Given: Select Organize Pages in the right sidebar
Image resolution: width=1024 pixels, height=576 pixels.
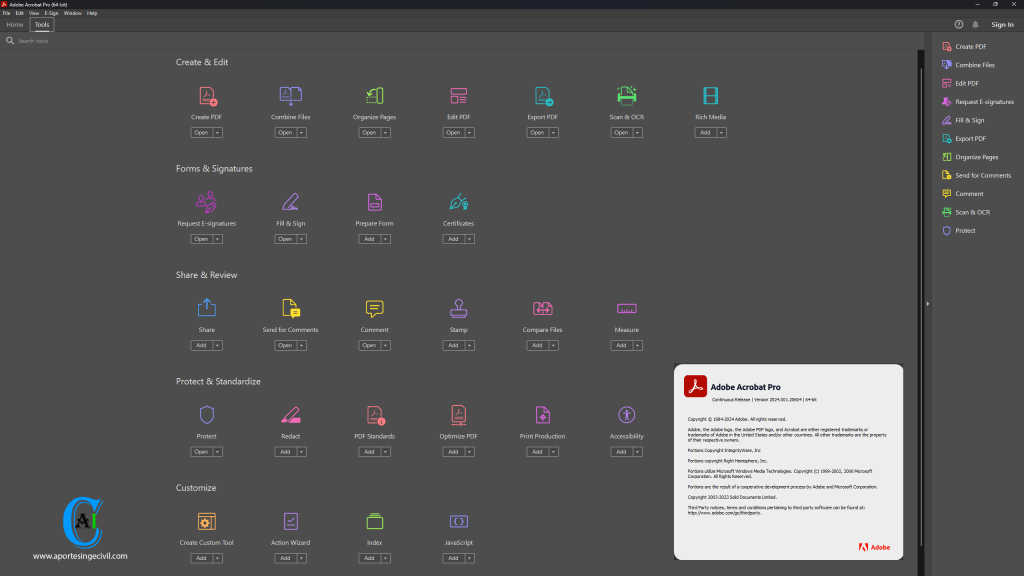Looking at the screenshot, I should (978, 157).
